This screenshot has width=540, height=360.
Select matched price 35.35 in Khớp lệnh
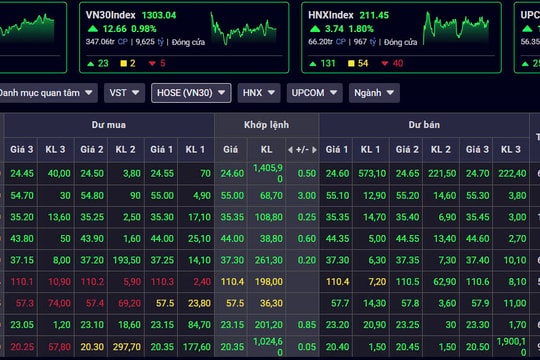pos(232,217)
